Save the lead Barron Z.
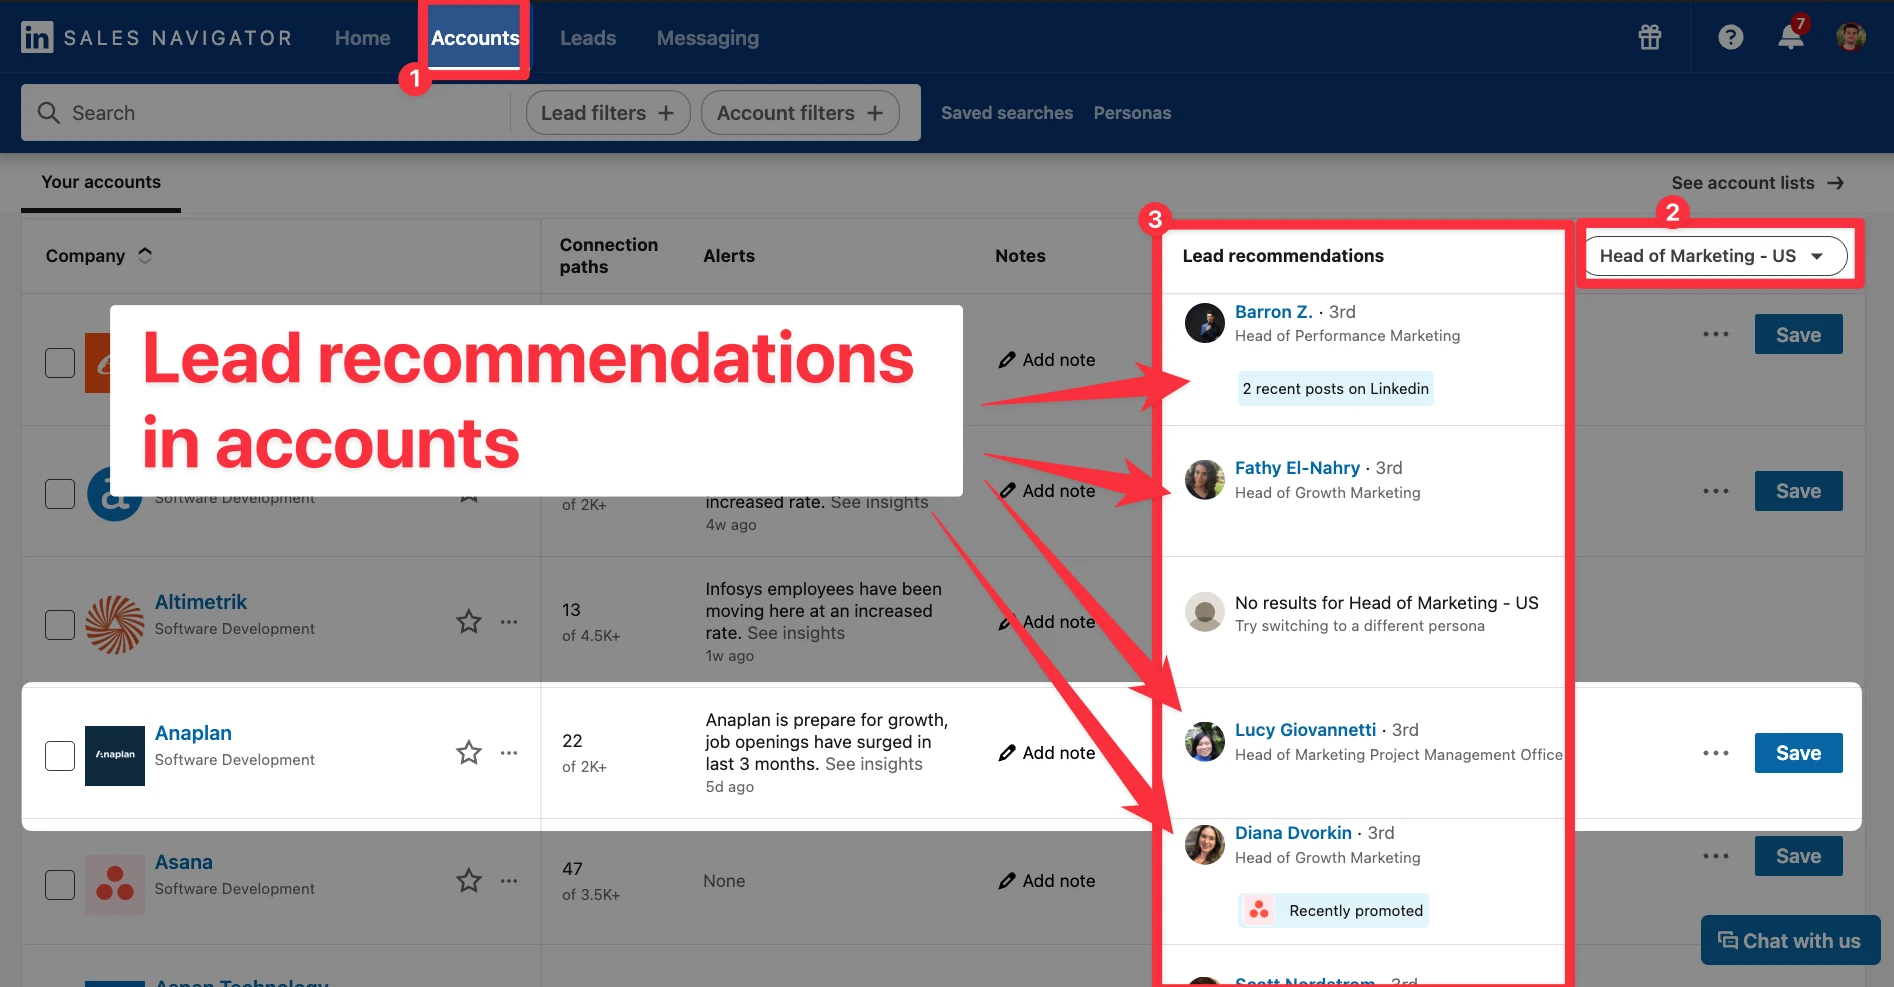The width and height of the screenshot is (1894, 987). point(1799,334)
